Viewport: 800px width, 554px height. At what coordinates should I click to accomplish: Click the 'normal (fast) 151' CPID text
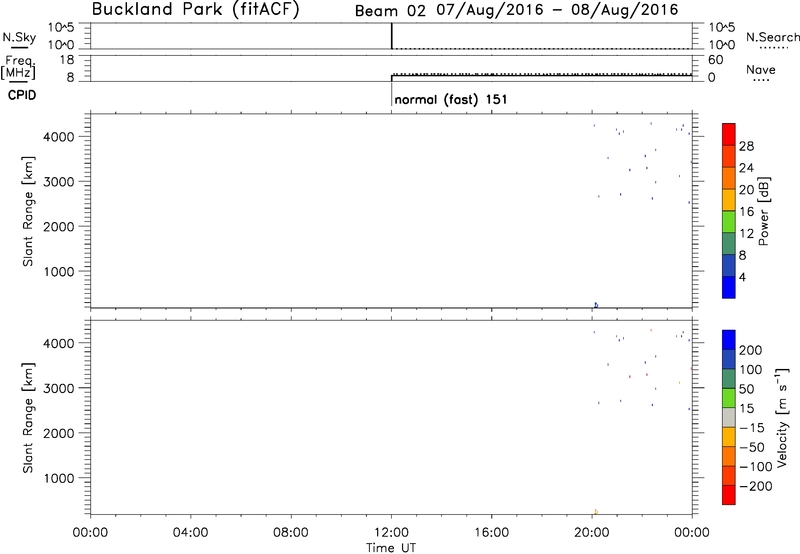pos(451,99)
